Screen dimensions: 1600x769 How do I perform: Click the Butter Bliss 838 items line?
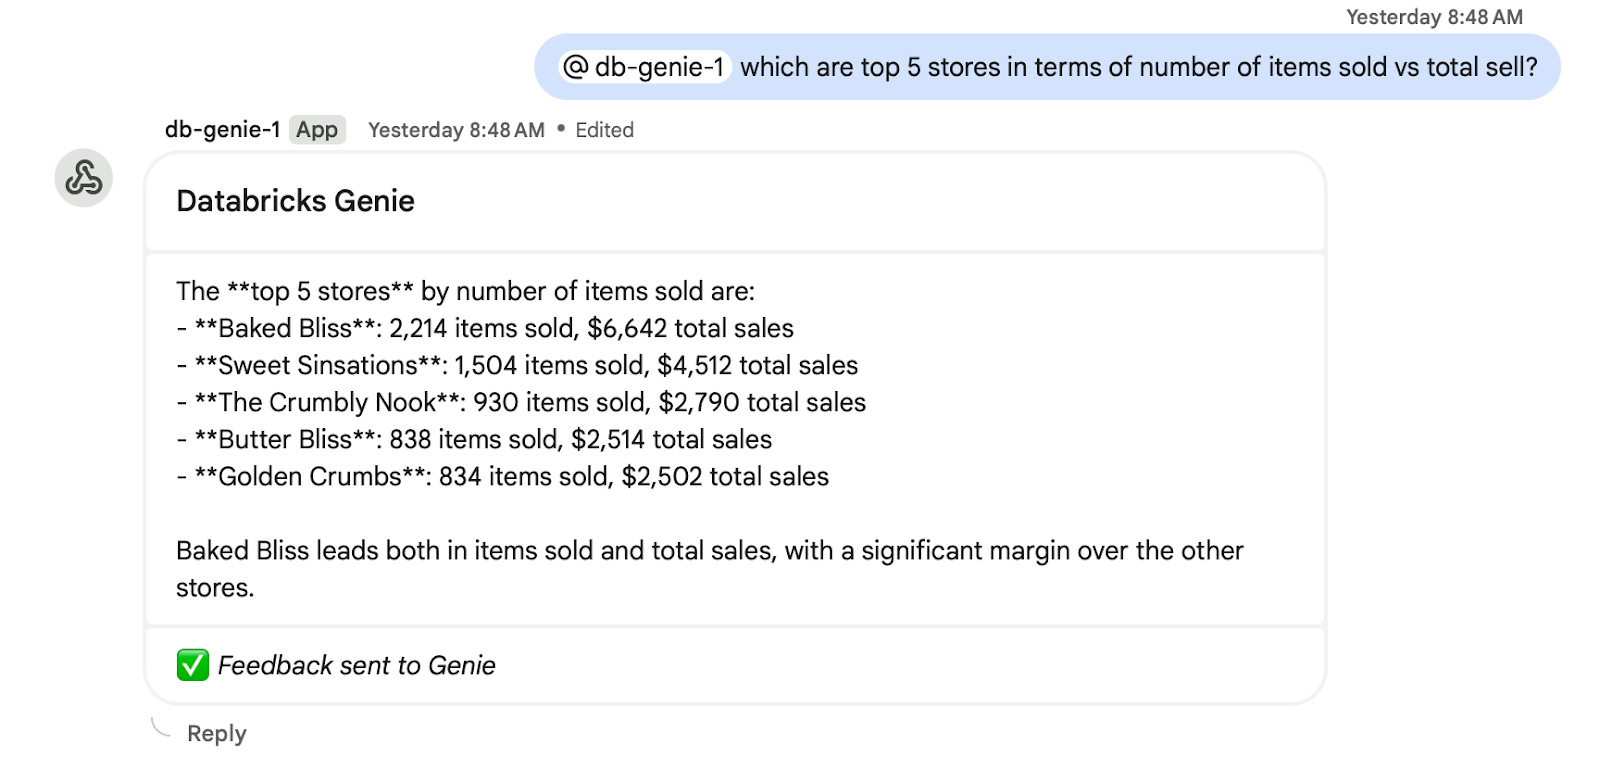(x=474, y=439)
